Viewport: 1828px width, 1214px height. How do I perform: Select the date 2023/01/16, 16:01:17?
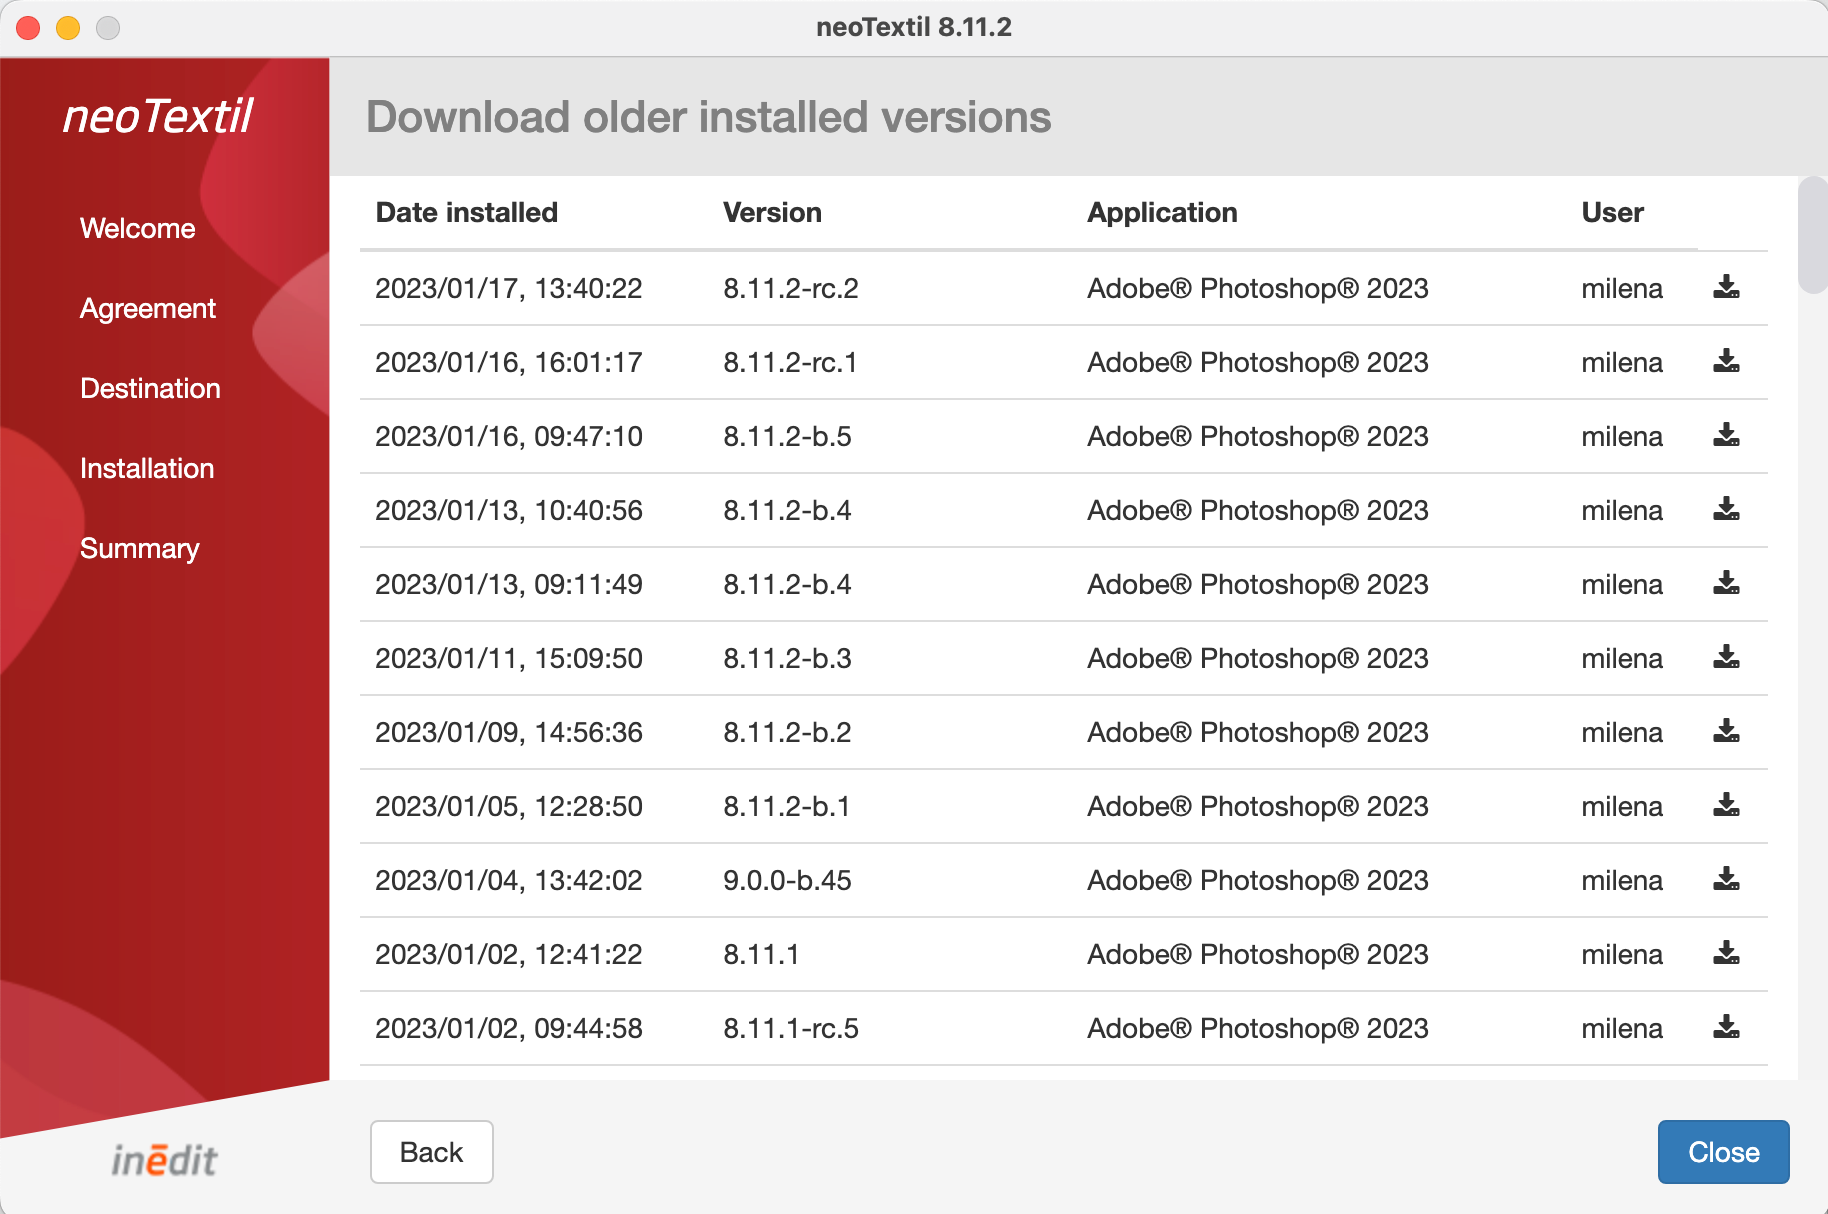pos(509,362)
